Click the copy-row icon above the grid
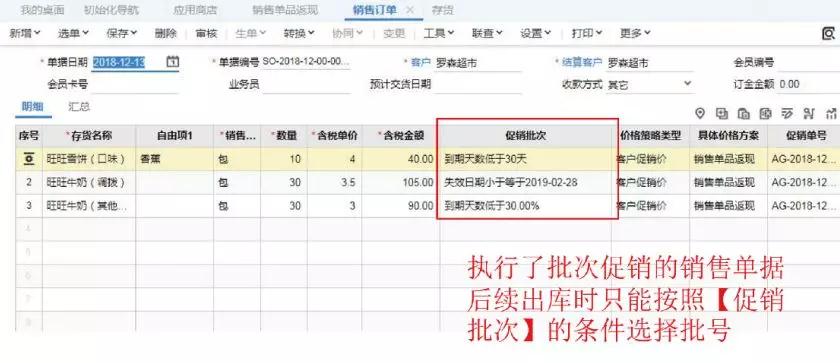Viewport: 840px width, 363px height. click(722, 113)
